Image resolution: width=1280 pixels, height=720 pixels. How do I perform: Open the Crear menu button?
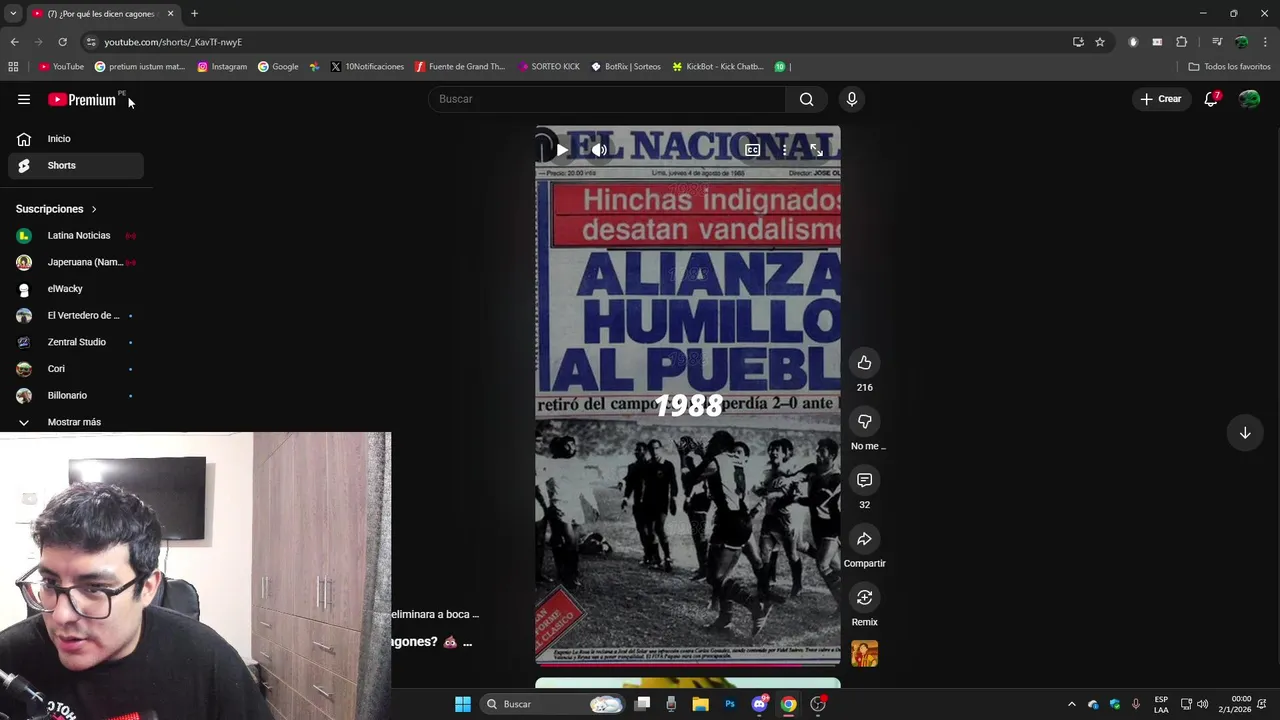point(1161,99)
